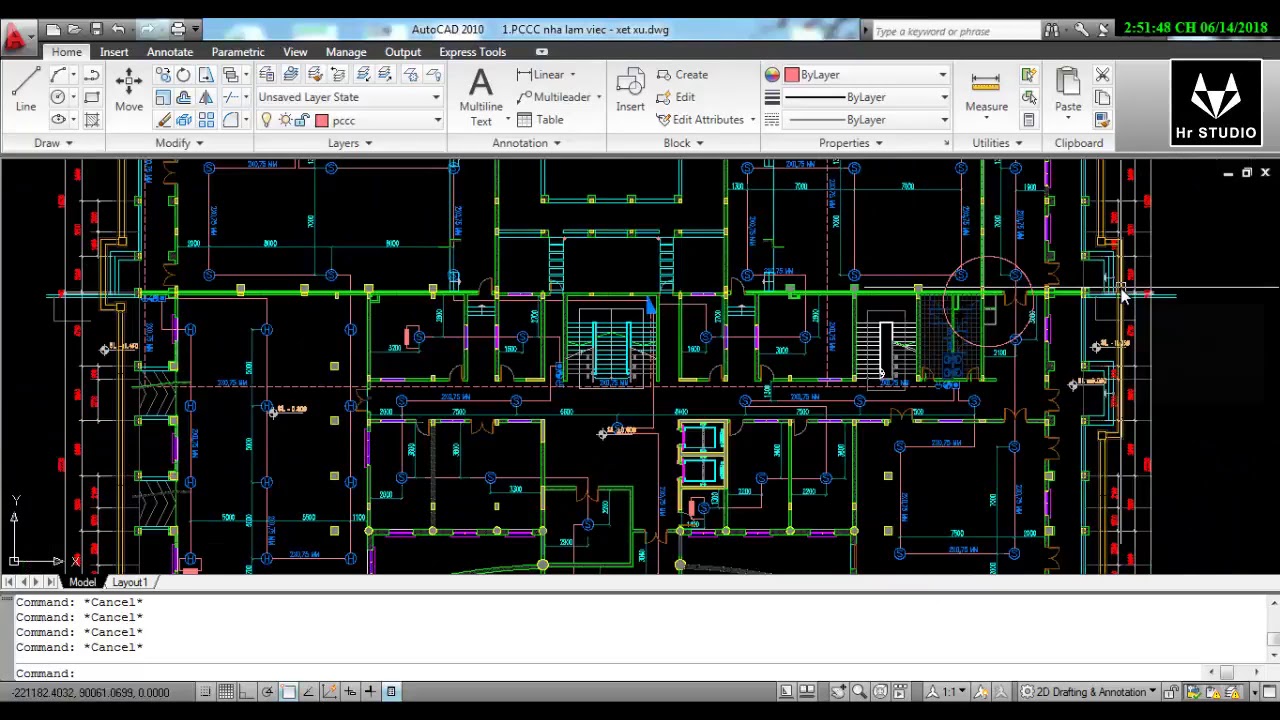Image resolution: width=1280 pixels, height=720 pixels.
Task: Click the binoculars search icon
Action: (x=1052, y=30)
